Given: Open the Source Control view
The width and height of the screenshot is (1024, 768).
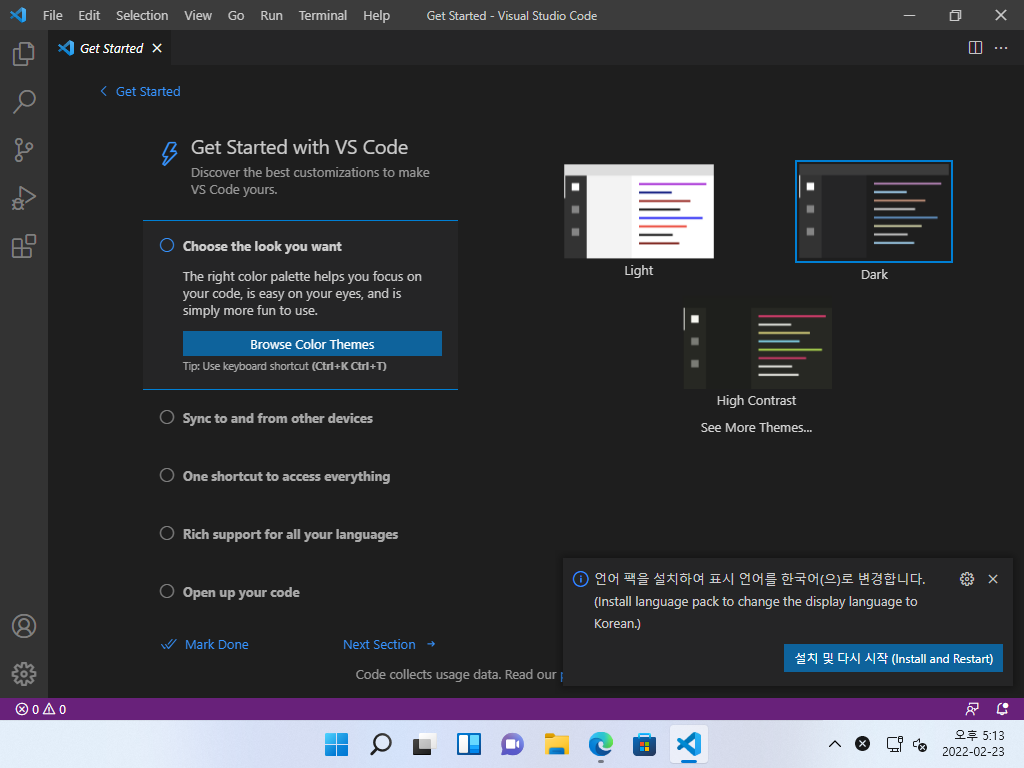Looking at the screenshot, I should click(x=24, y=150).
